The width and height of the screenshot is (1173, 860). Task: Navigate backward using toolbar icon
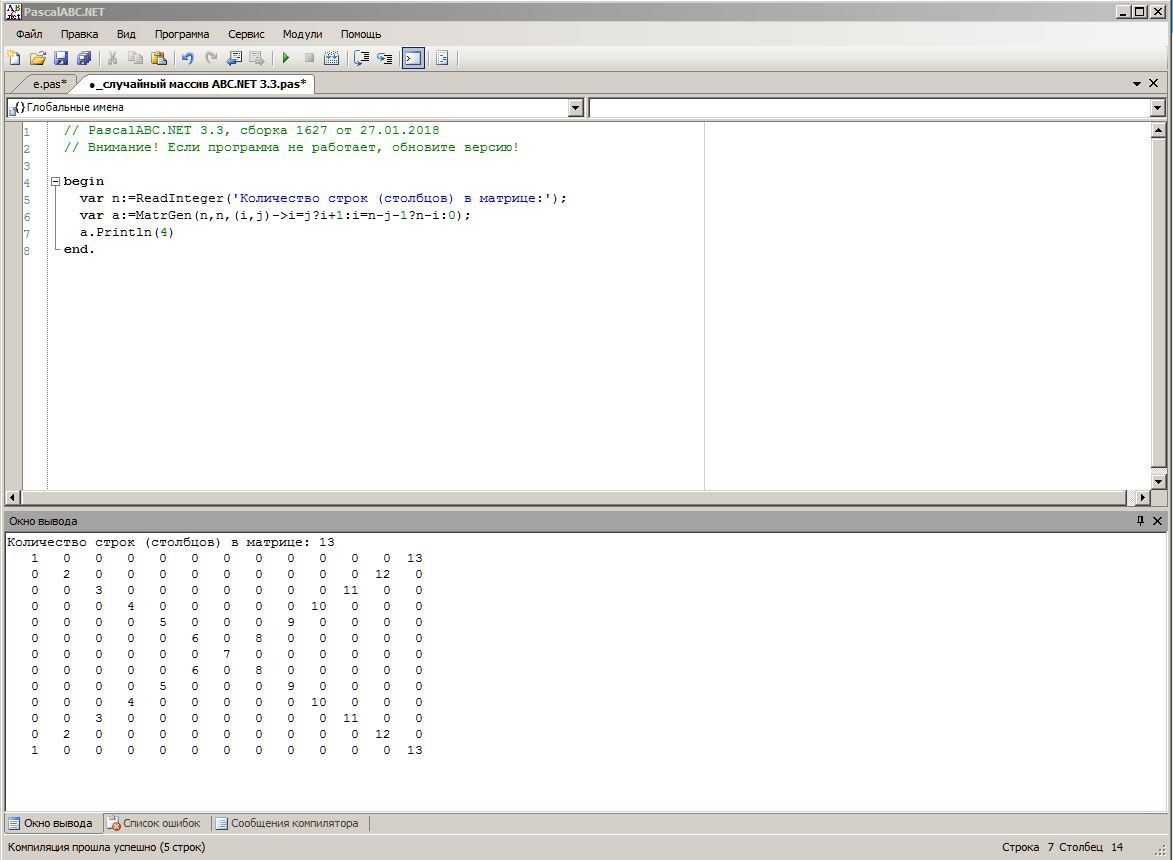[234, 58]
